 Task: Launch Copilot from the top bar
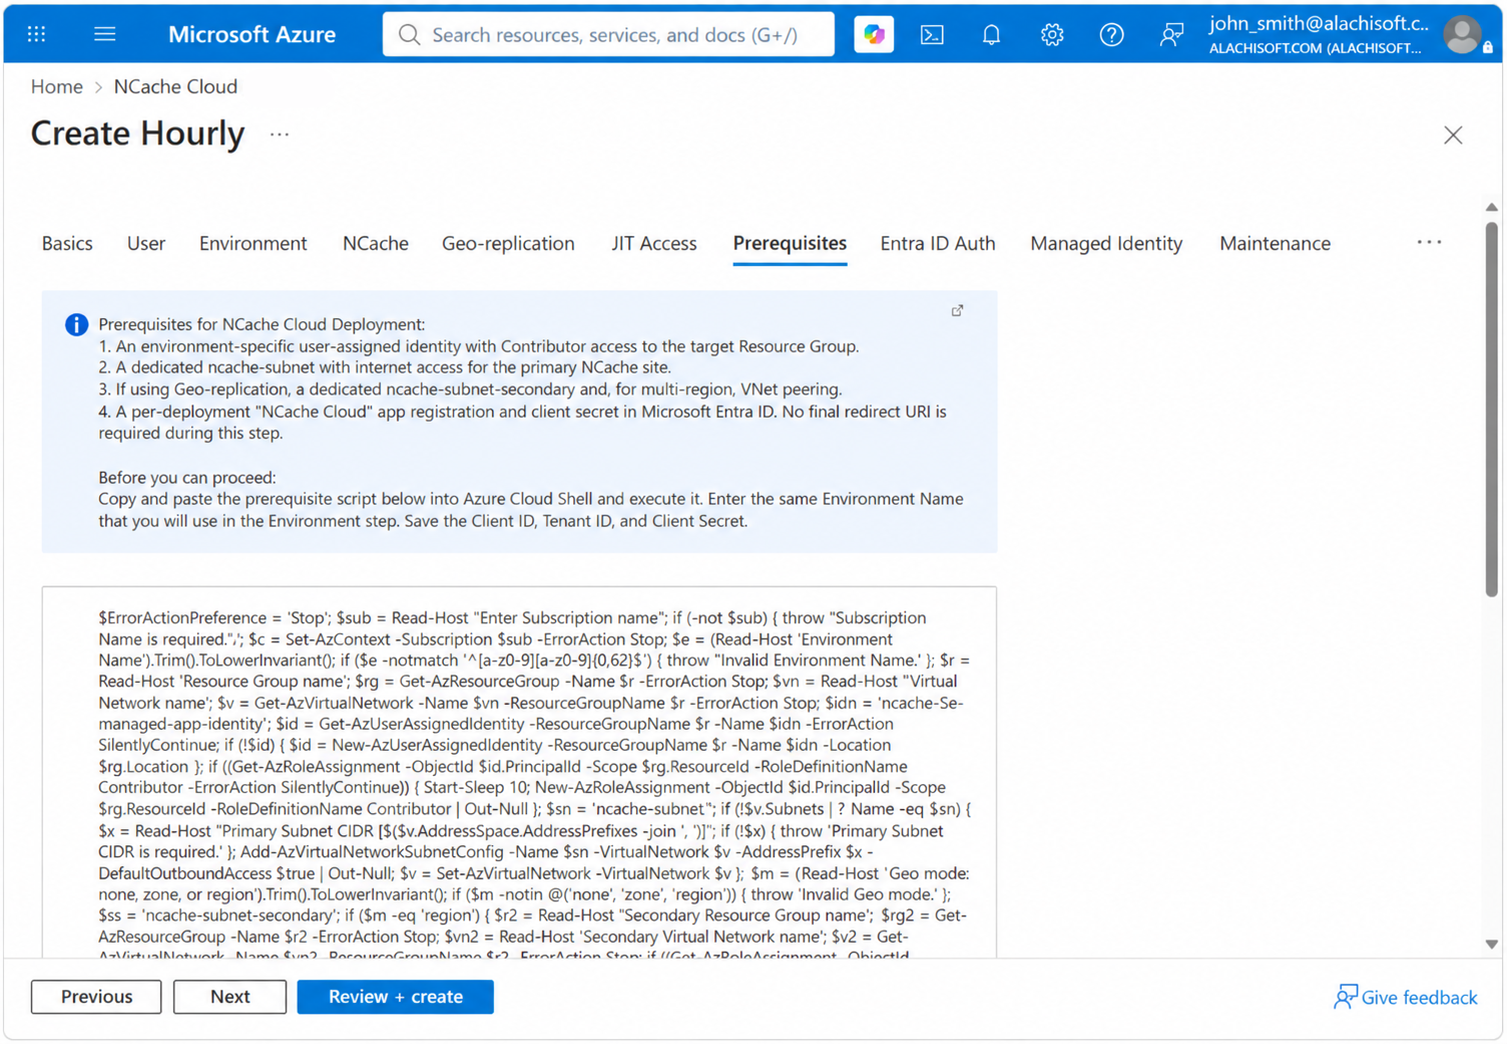[874, 34]
